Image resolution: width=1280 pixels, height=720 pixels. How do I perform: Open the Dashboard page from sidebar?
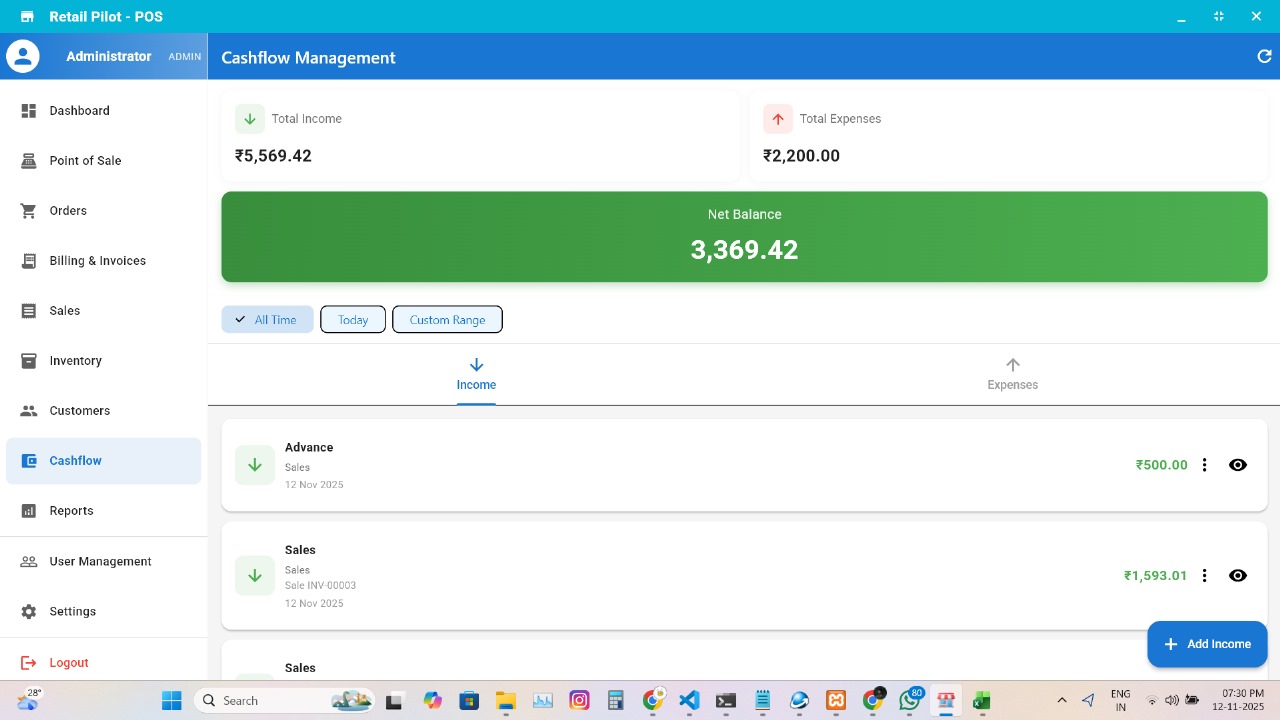click(x=79, y=111)
